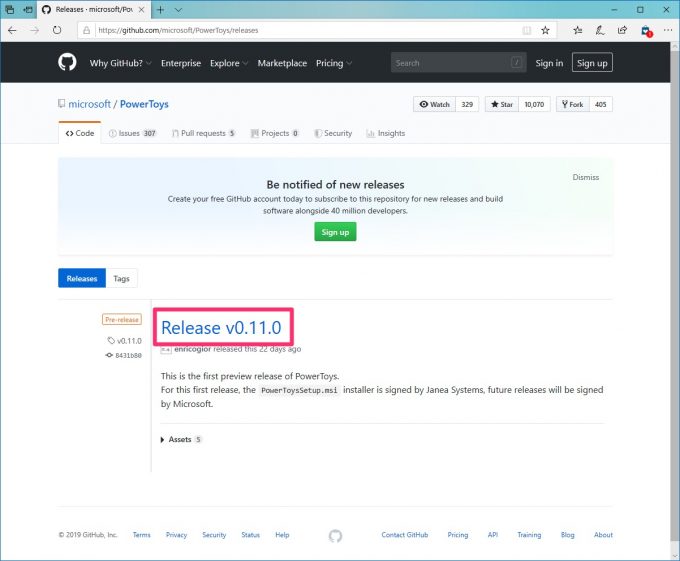This screenshot has width=680, height=561.
Task: Open enricogior author profile link
Action: pyautogui.click(x=193, y=349)
